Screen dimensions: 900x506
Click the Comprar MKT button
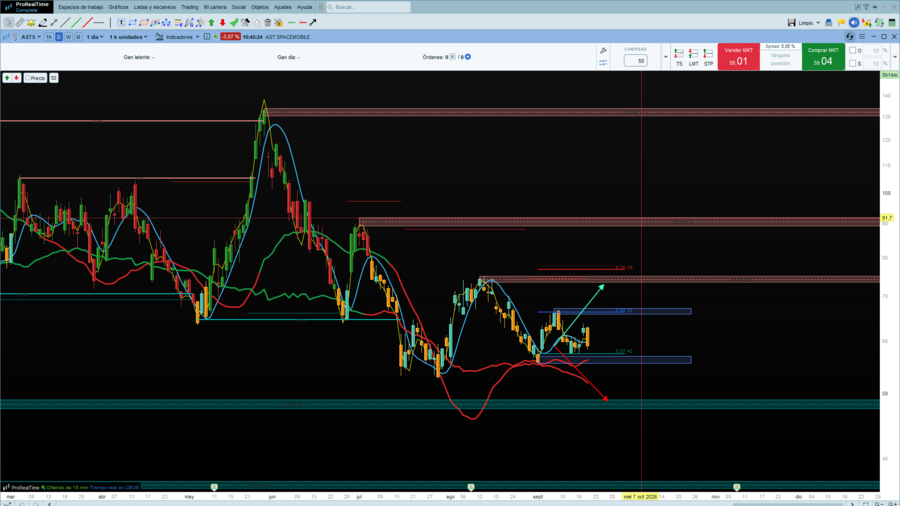(823, 57)
